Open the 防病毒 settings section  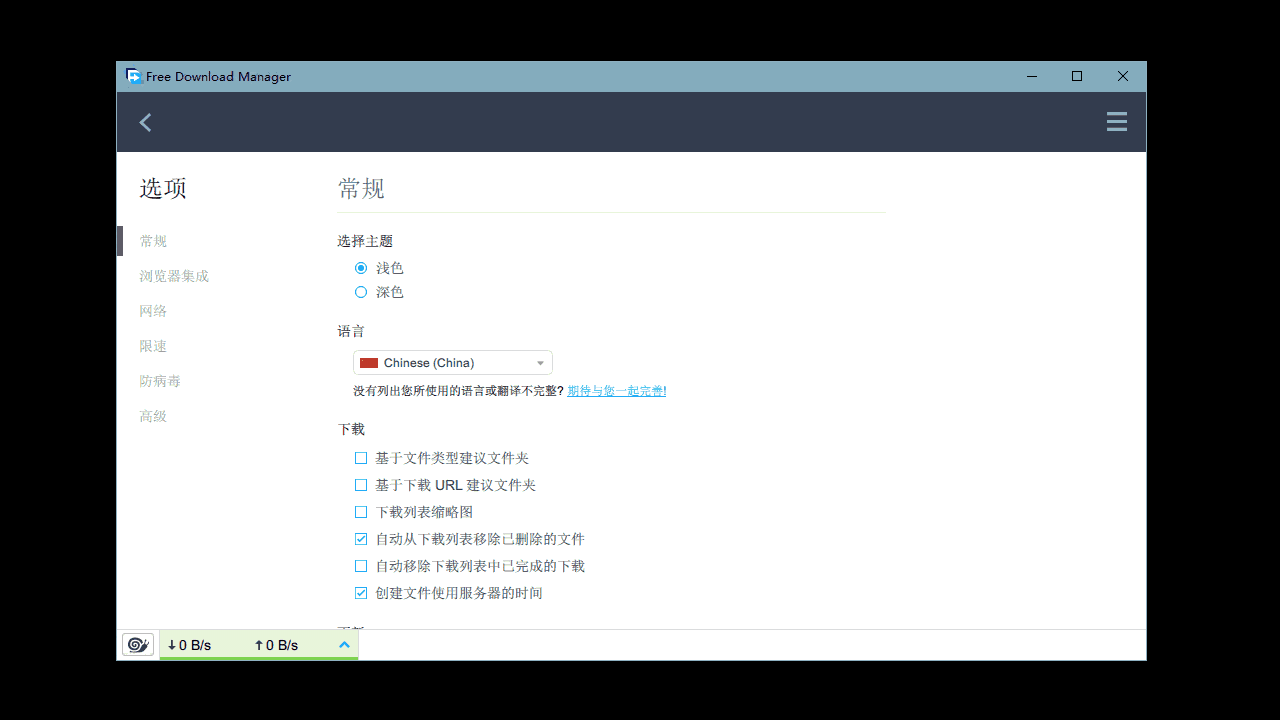(160, 380)
